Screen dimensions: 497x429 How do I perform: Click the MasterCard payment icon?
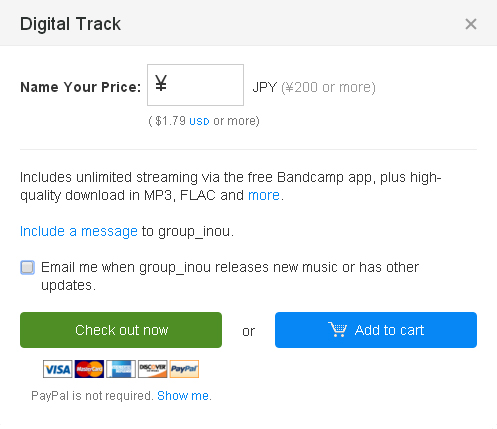(x=89, y=369)
